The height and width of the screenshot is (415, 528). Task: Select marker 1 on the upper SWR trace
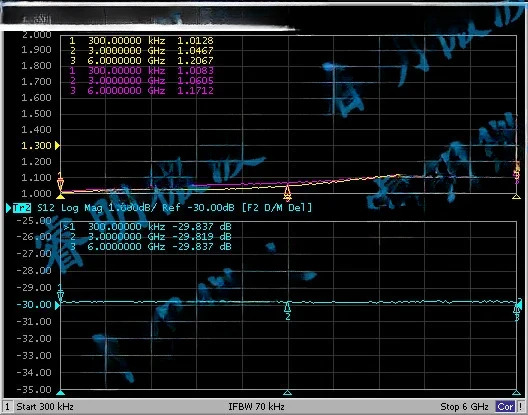(x=60, y=182)
